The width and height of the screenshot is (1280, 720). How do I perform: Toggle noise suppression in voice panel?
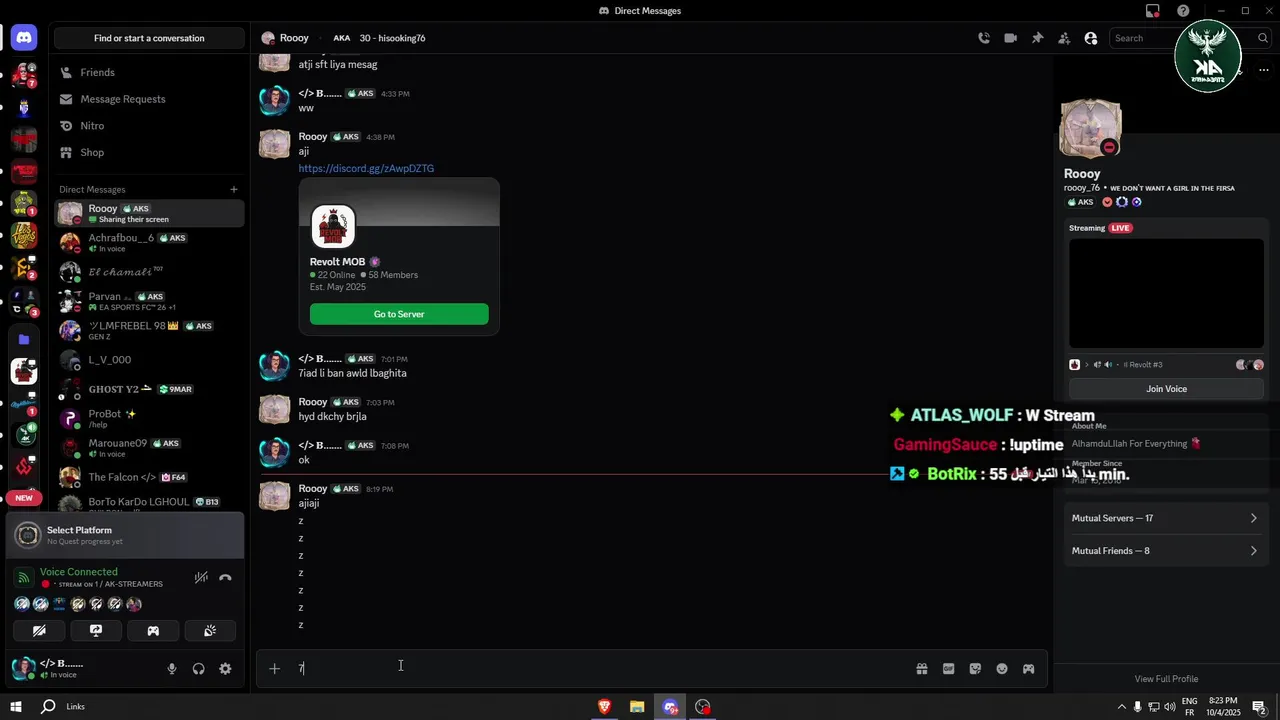click(201, 577)
